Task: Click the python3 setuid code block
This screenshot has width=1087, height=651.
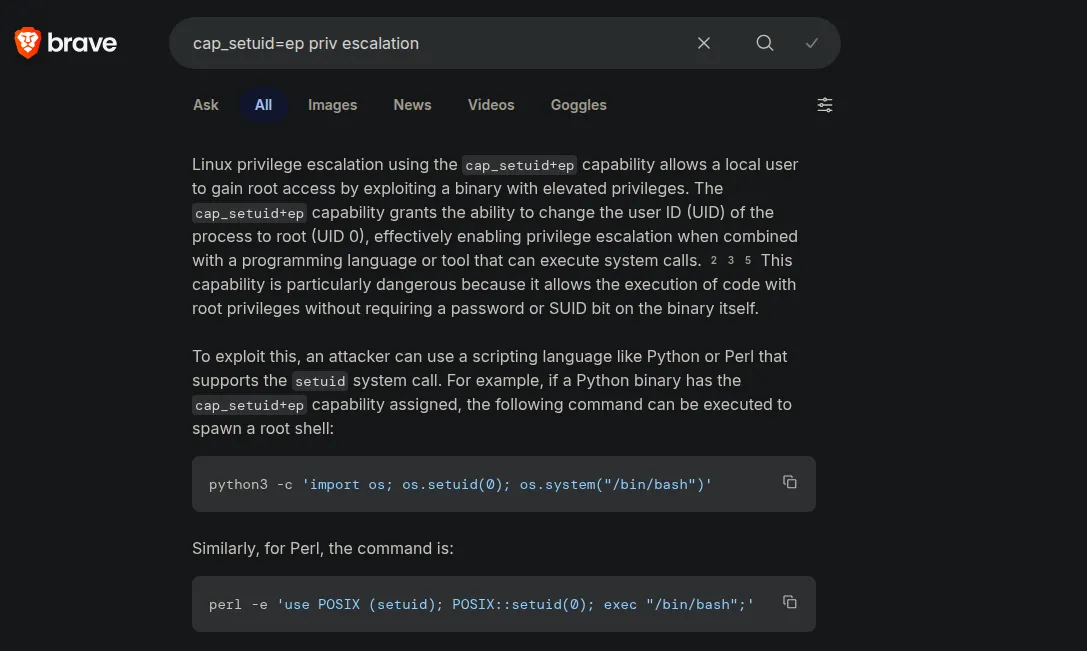Action: pos(460,484)
